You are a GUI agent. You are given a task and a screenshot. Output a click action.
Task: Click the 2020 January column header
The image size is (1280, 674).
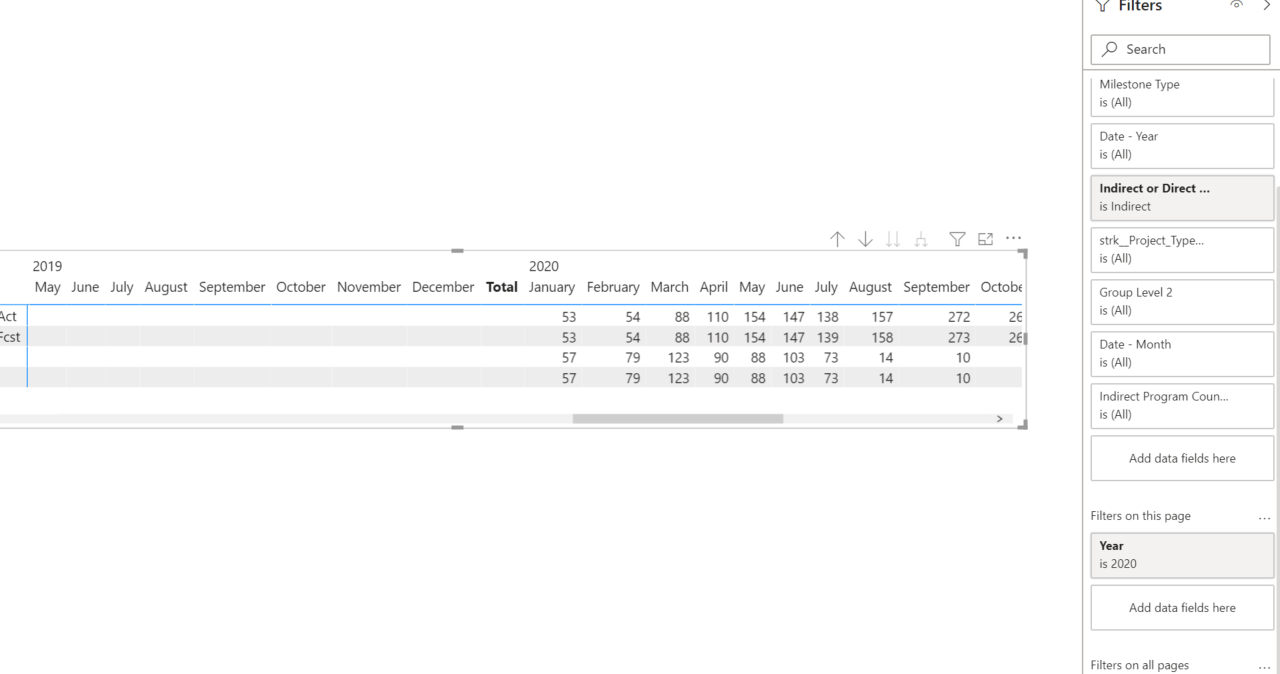(551, 287)
